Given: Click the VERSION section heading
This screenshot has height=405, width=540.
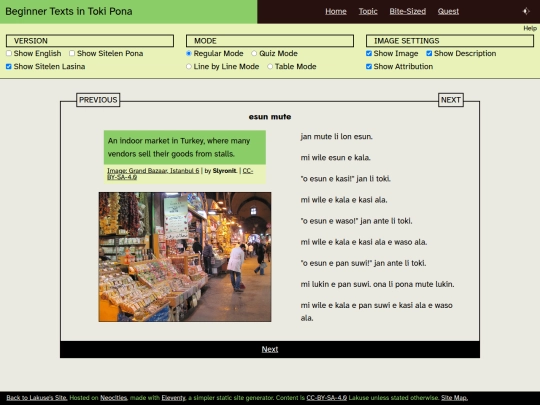Looking at the screenshot, I should (90, 41).
